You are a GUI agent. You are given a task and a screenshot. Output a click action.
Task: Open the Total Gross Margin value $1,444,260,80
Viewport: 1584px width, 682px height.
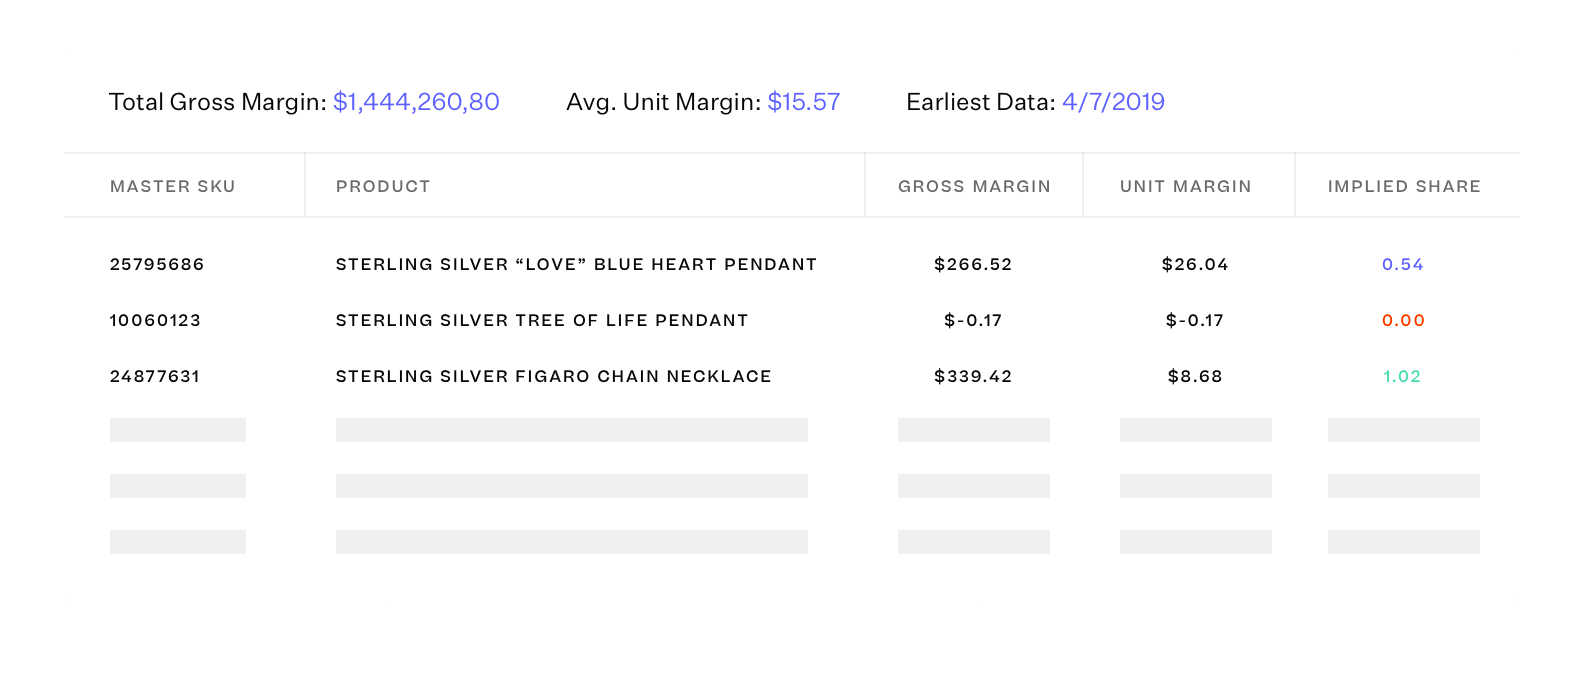tap(416, 102)
